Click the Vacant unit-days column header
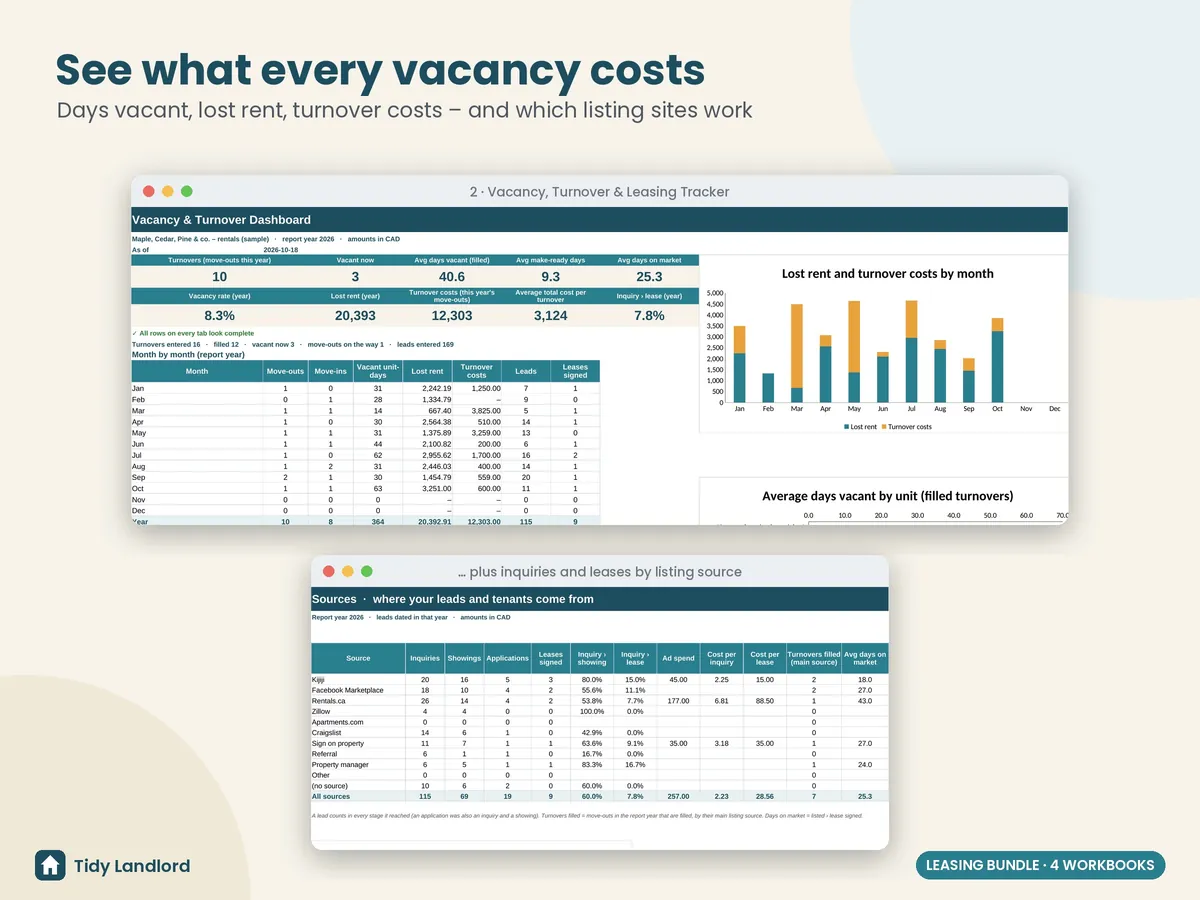Screen dimensions: 1200x900 coord(378,371)
